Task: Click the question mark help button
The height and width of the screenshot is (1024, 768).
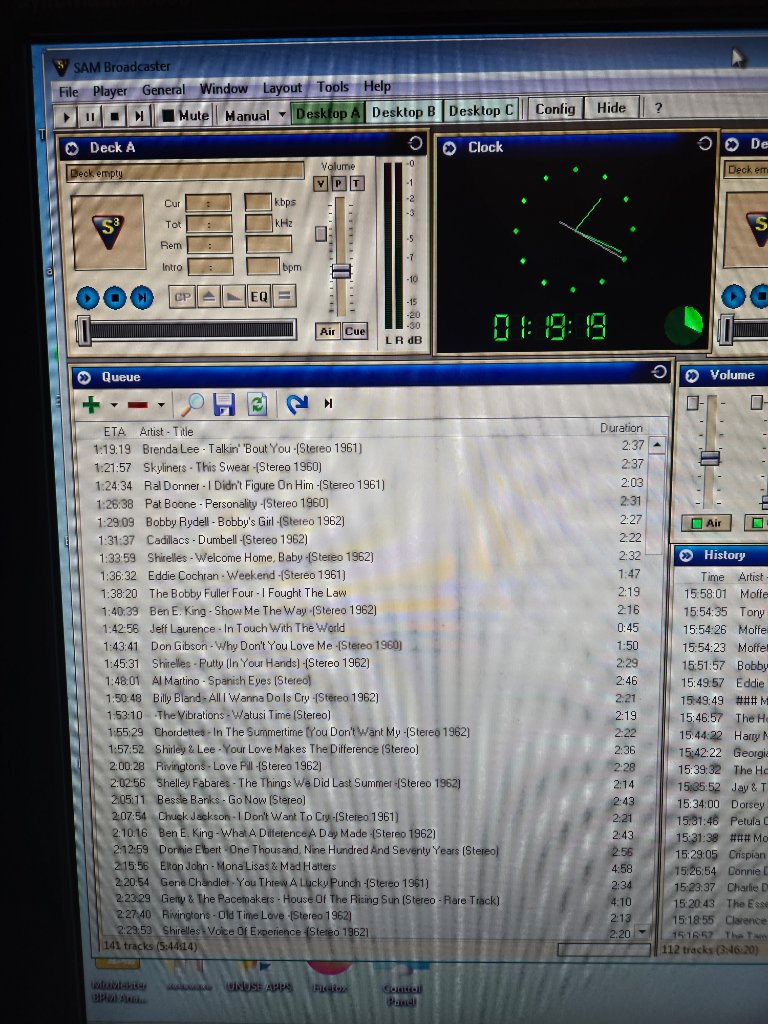Action: (x=658, y=108)
